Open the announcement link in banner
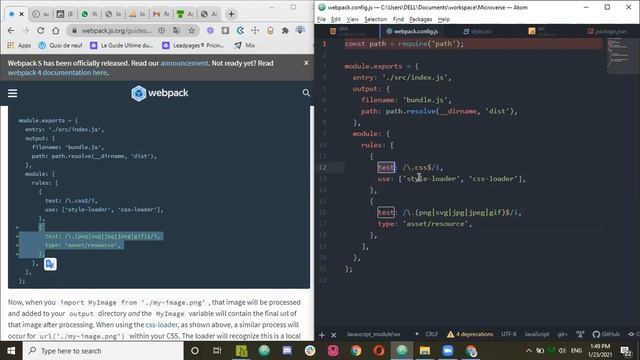This screenshot has height=360, width=640. 184,63
